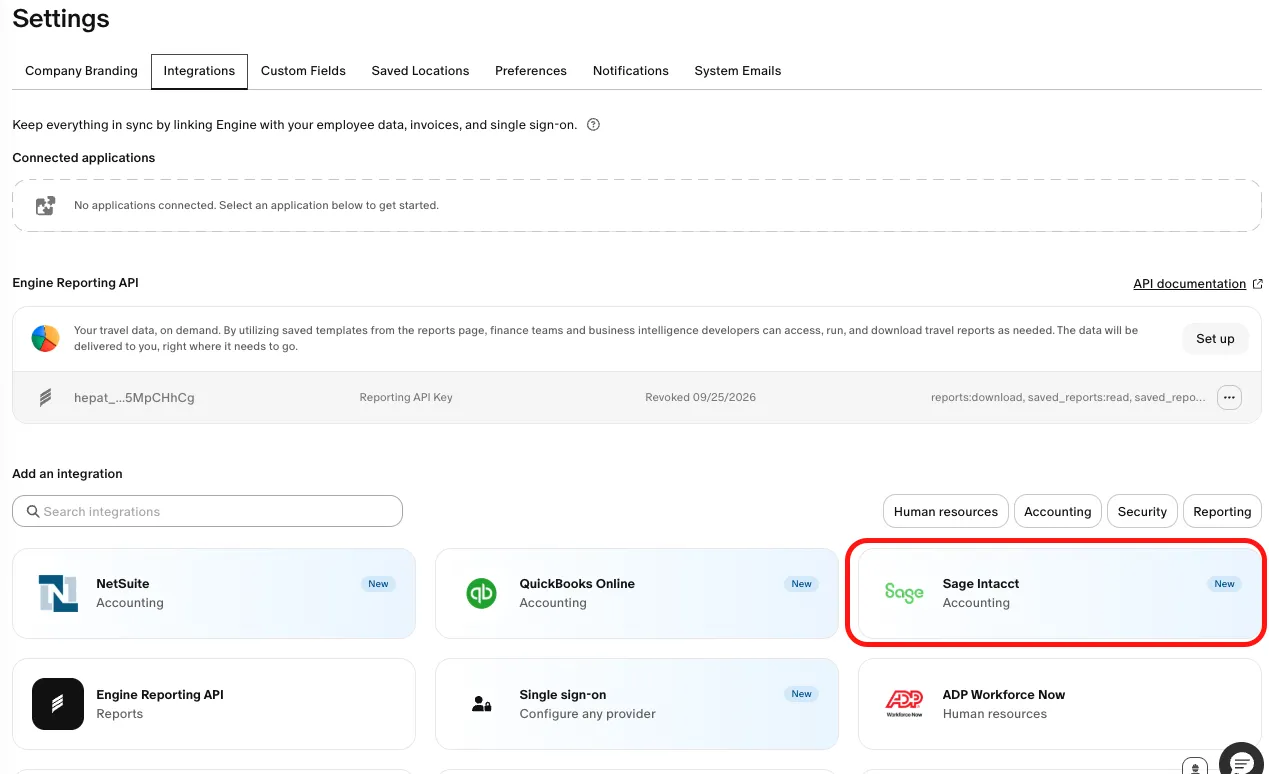This screenshot has width=1269, height=774.
Task: Go to the Preferences tab
Action: 531,71
